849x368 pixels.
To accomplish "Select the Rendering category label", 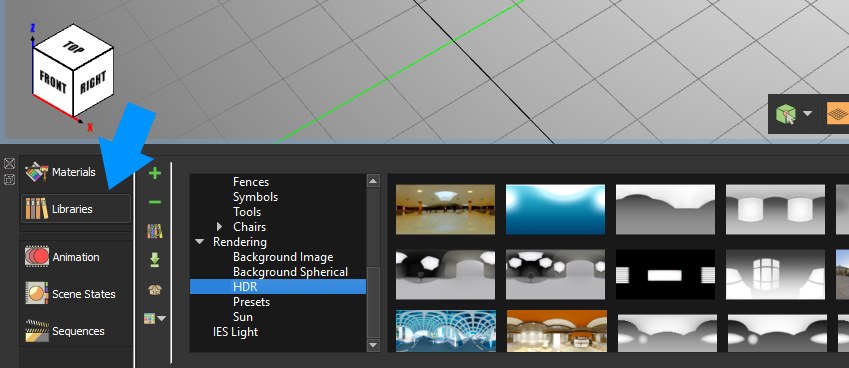I will coord(239,242).
